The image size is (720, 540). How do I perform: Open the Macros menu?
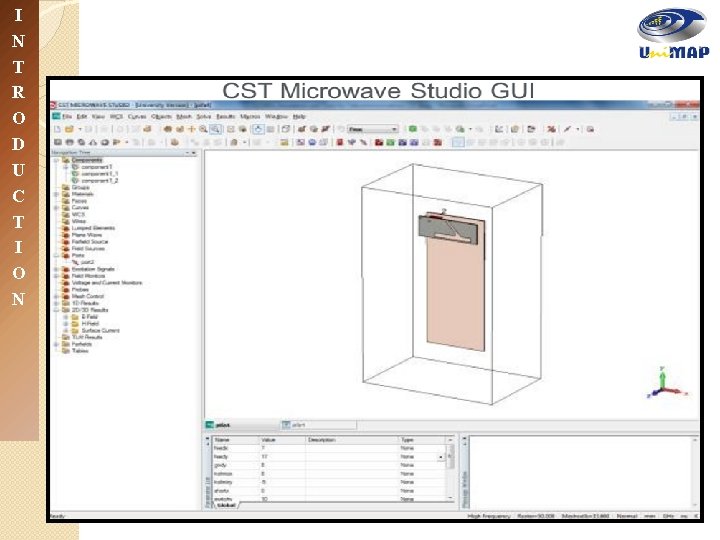point(250,117)
